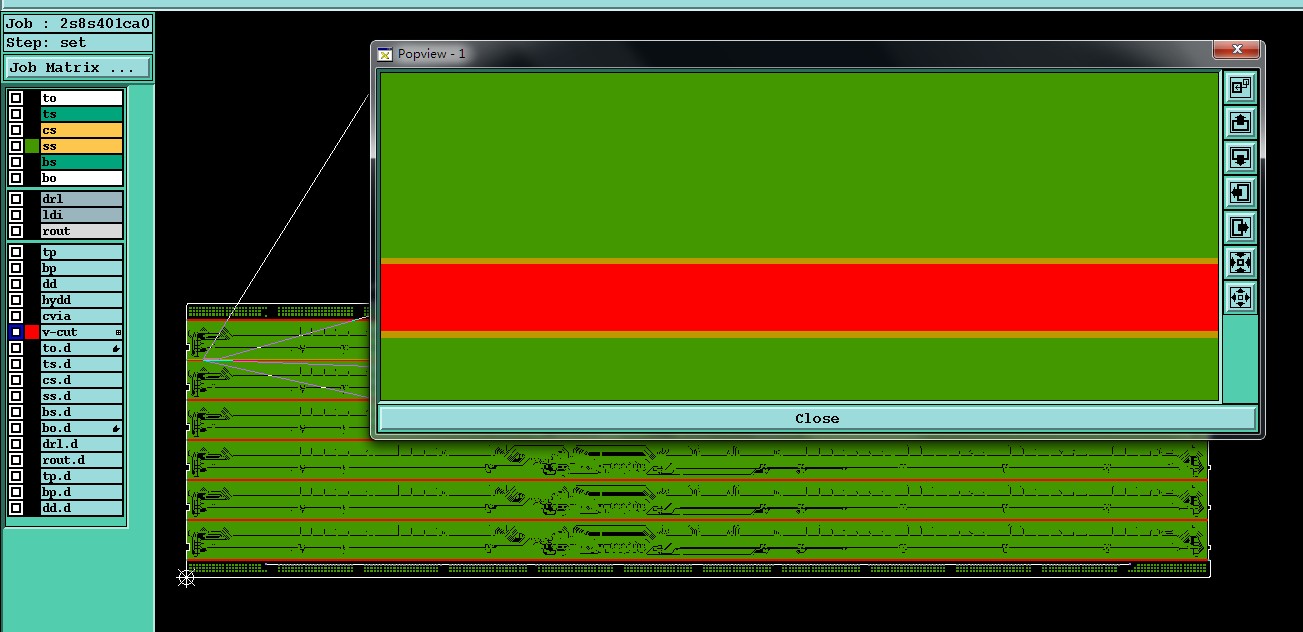This screenshot has width=1303, height=632.
Task: Select the ldi layer name
Action: (82, 215)
